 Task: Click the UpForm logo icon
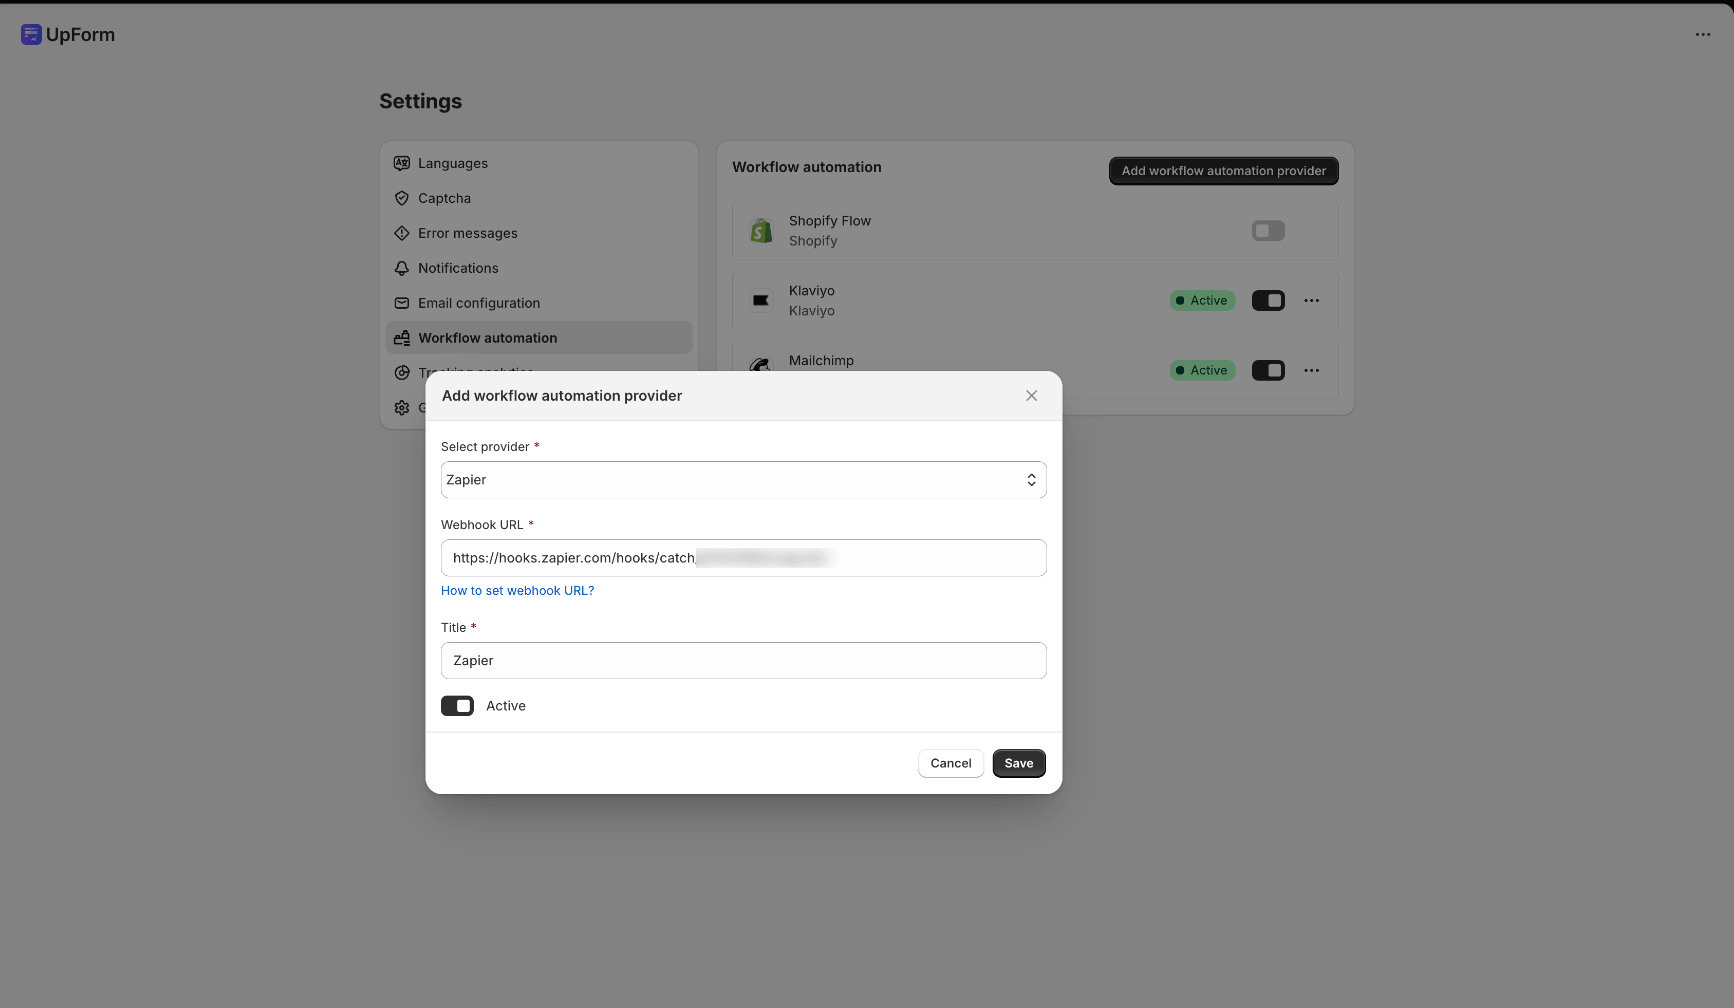pos(31,35)
